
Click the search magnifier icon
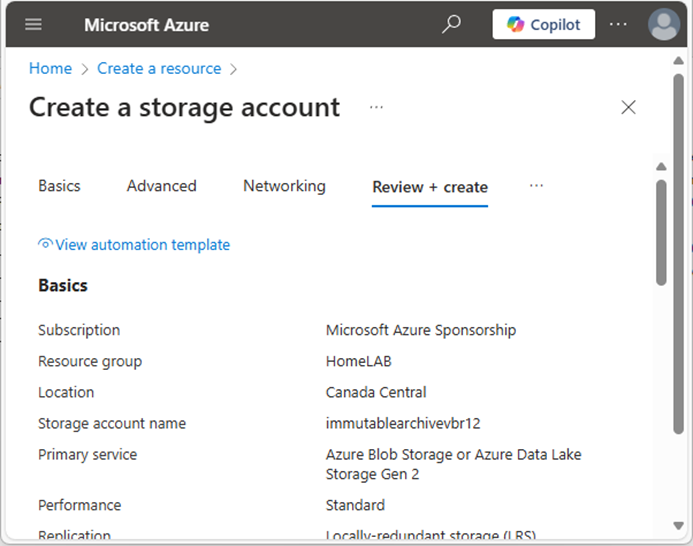pos(451,24)
